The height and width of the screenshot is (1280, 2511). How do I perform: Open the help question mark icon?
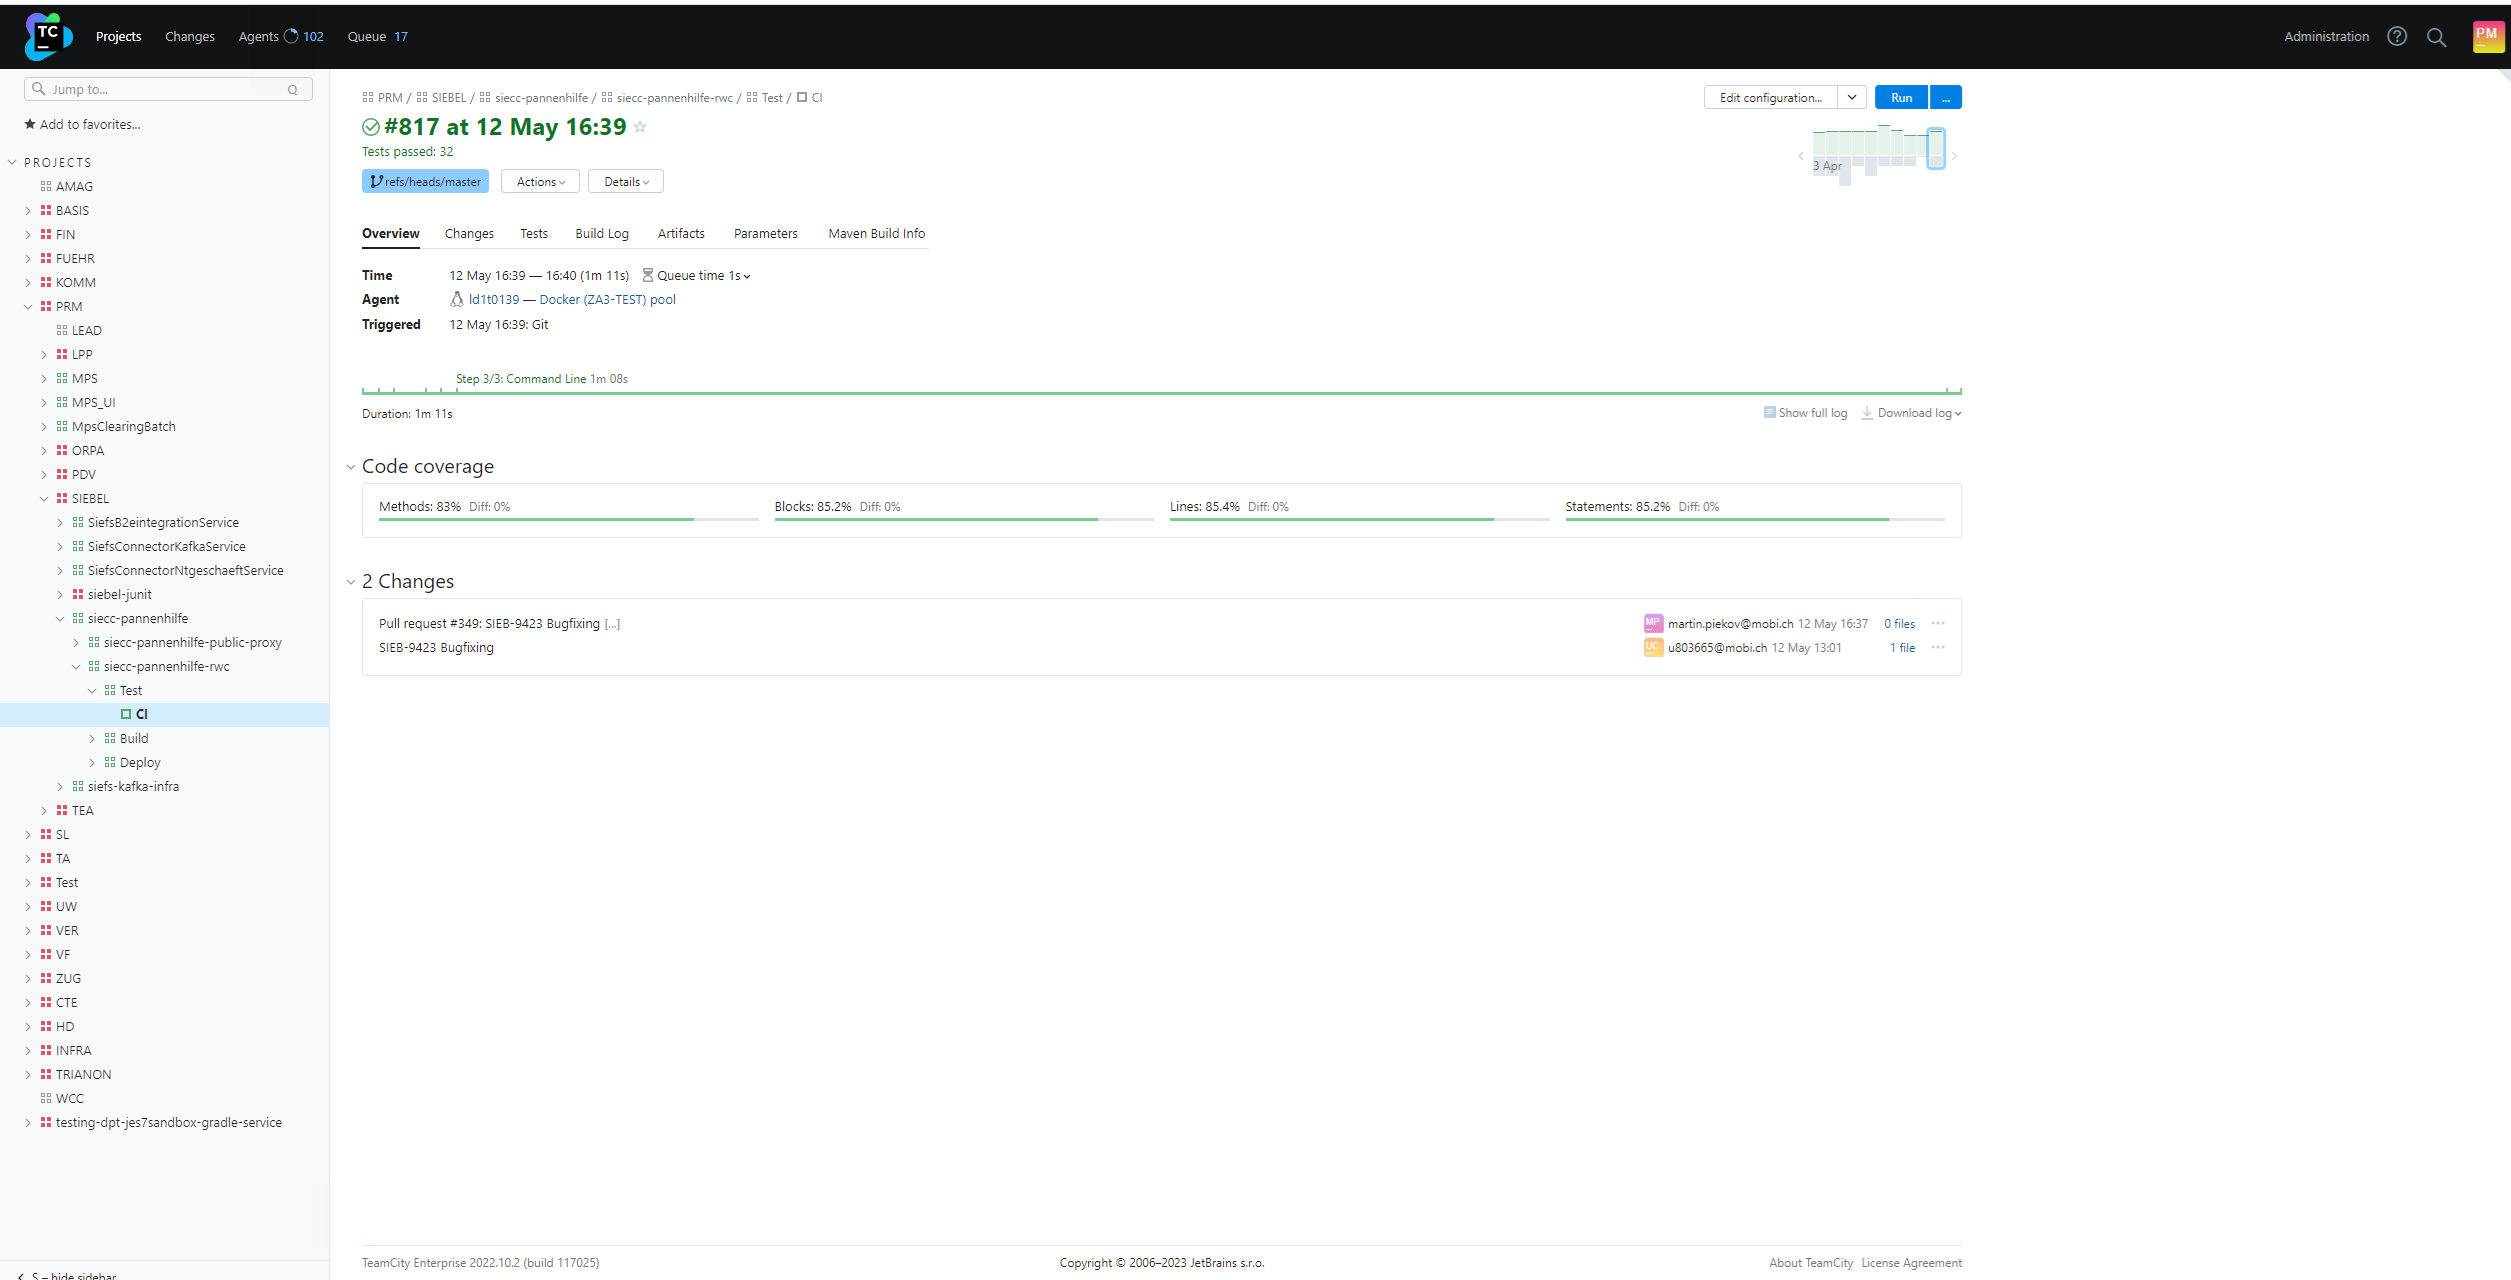click(x=2396, y=37)
